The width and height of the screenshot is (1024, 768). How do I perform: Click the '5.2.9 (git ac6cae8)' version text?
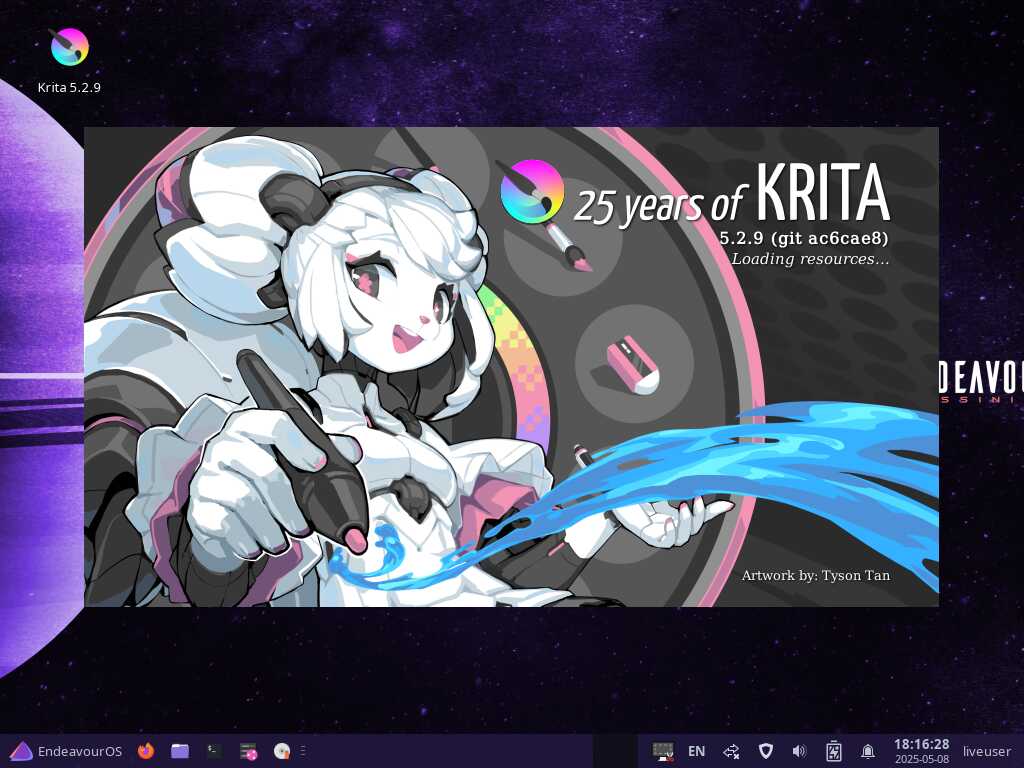coord(804,238)
